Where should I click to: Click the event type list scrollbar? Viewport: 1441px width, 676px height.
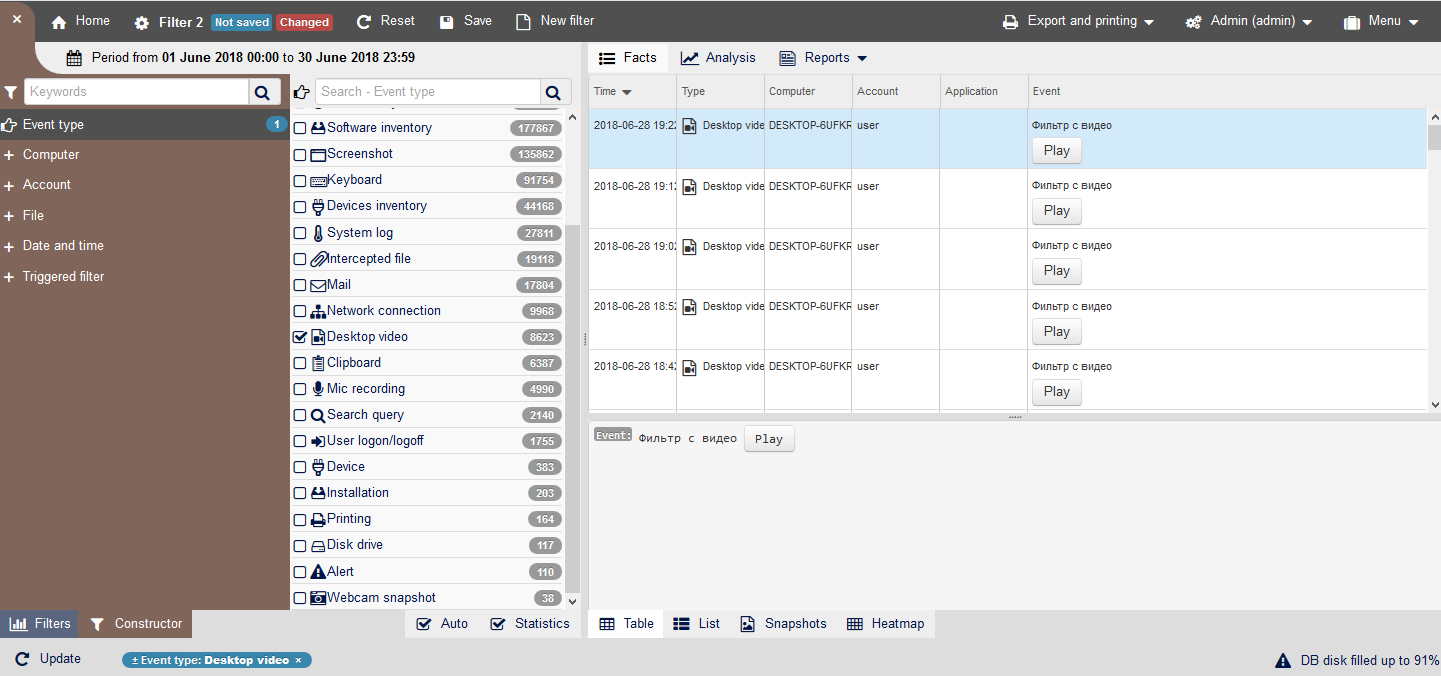(572, 408)
